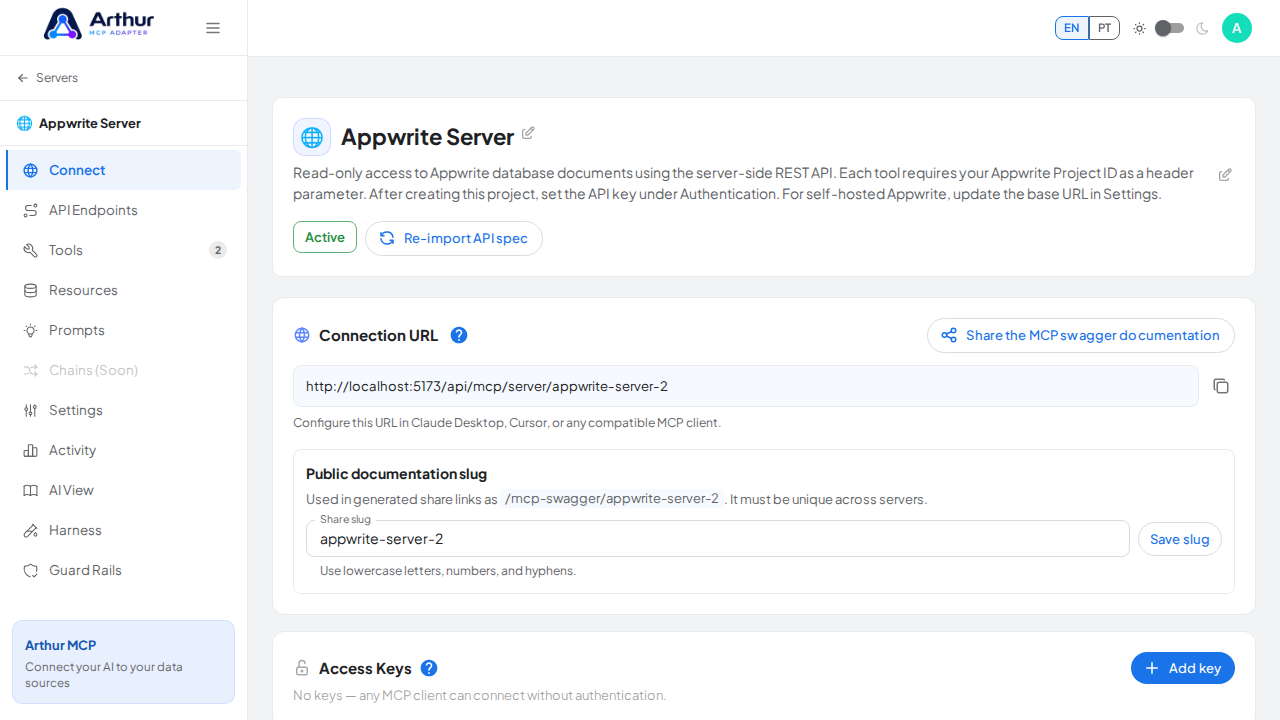The height and width of the screenshot is (720, 1280).
Task: Click the Guard Rails shield icon
Action: tap(31, 570)
